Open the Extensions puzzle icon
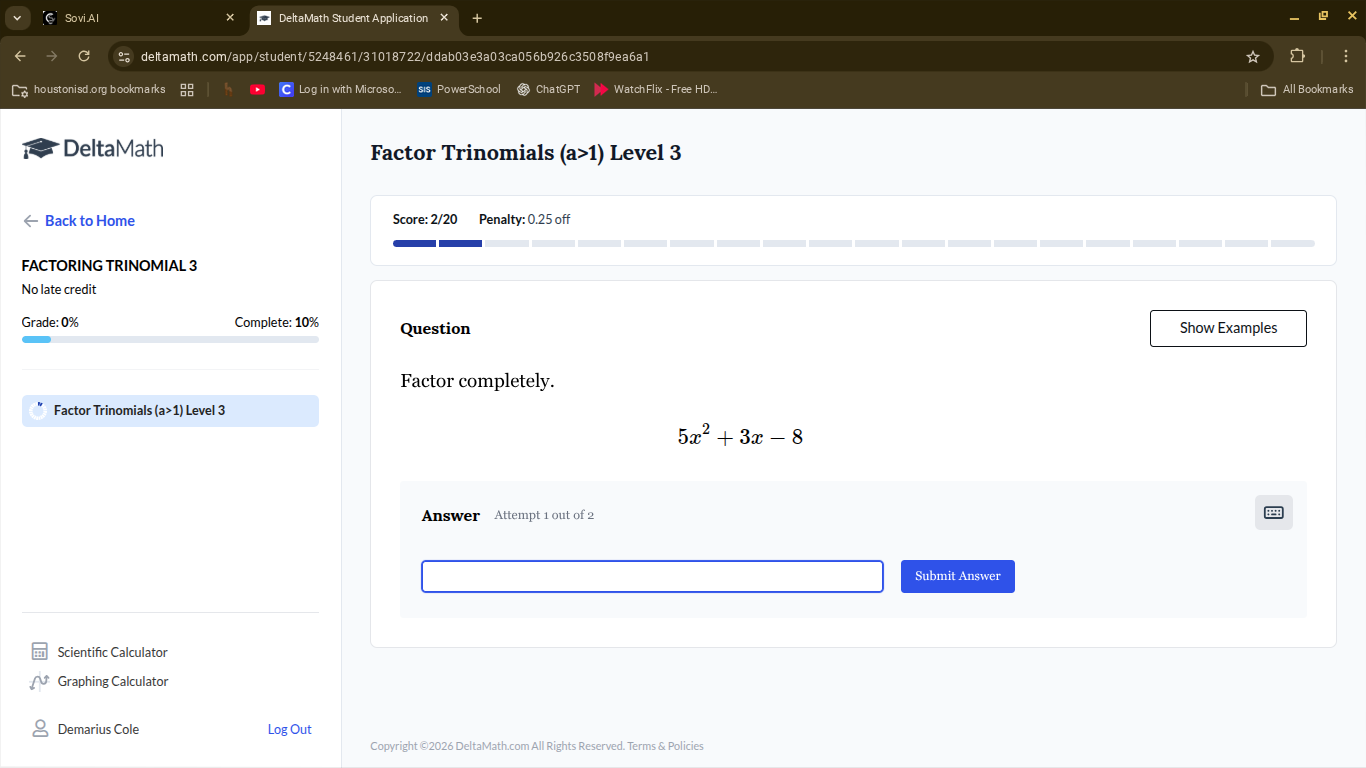The image size is (1366, 768). (1298, 56)
